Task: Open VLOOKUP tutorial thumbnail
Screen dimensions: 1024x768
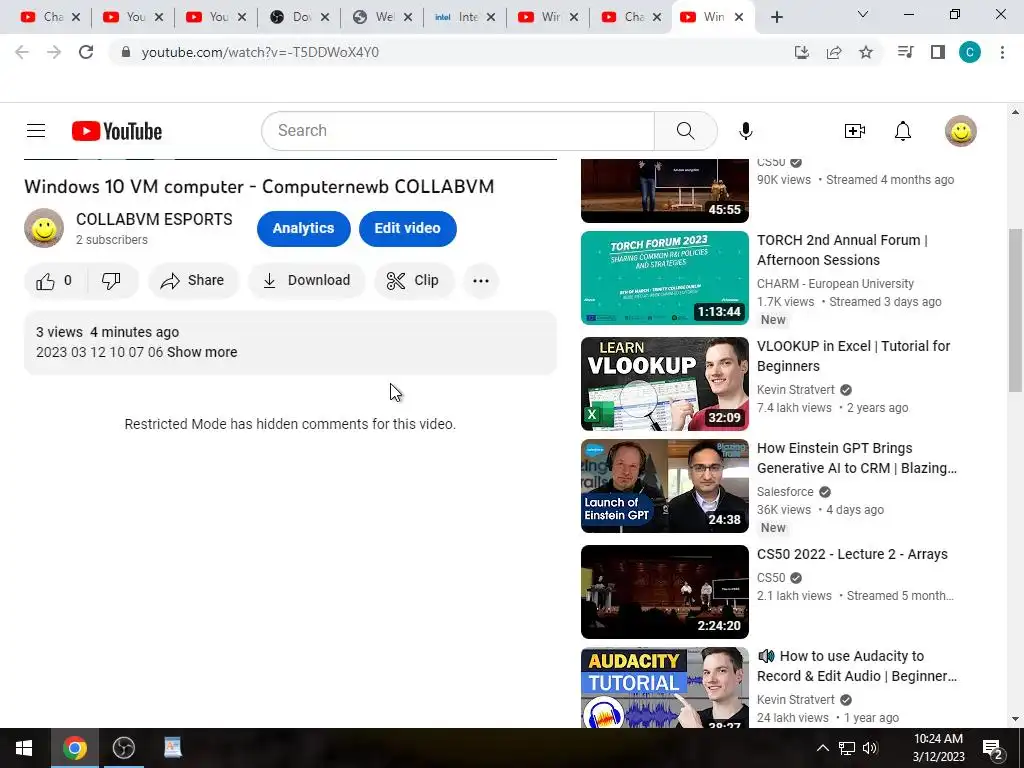Action: (665, 384)
